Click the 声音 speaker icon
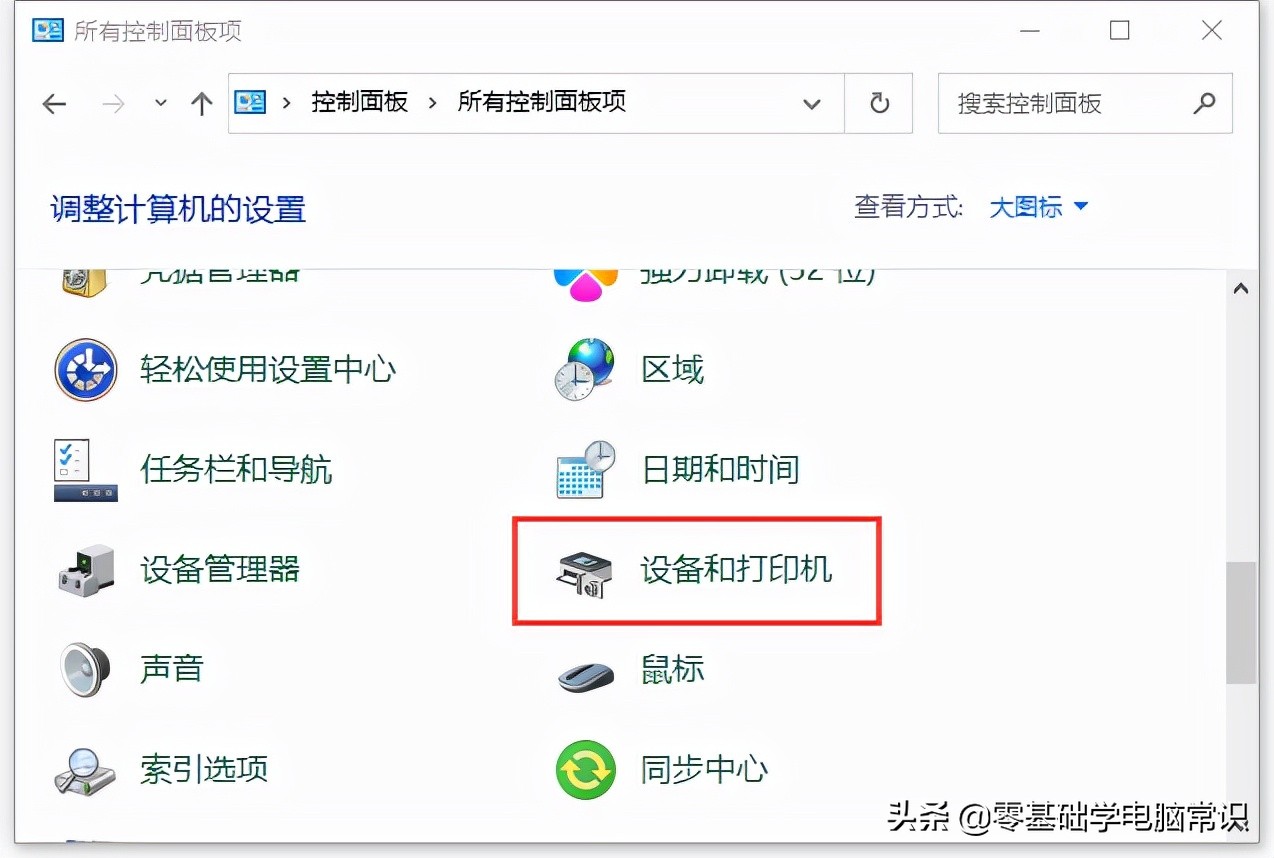This screenshot has height=858, width=1274. coord(85,670)
